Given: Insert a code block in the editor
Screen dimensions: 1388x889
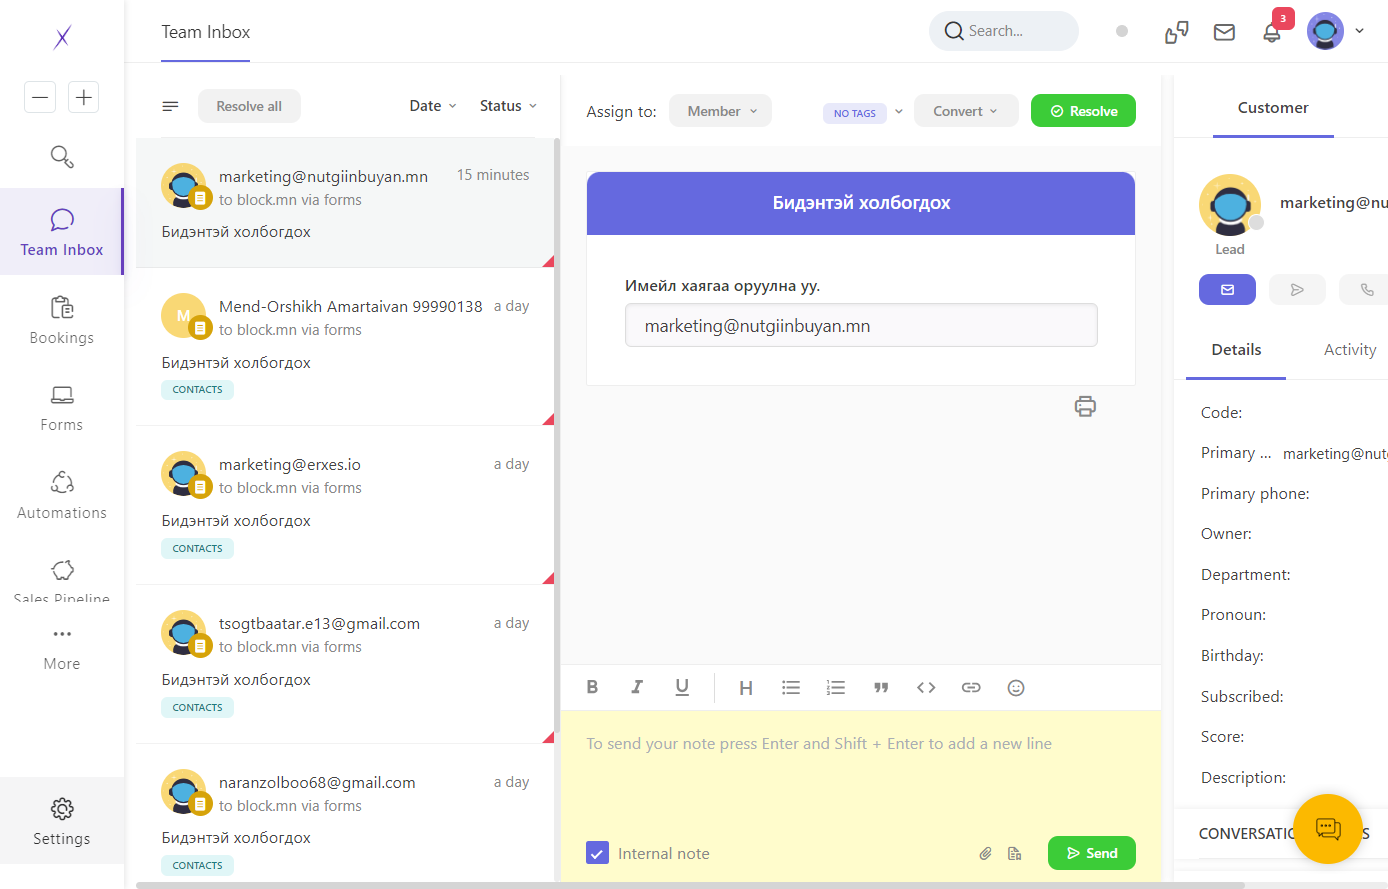Looking at the screenshot, I should click(x=926, y=687).
